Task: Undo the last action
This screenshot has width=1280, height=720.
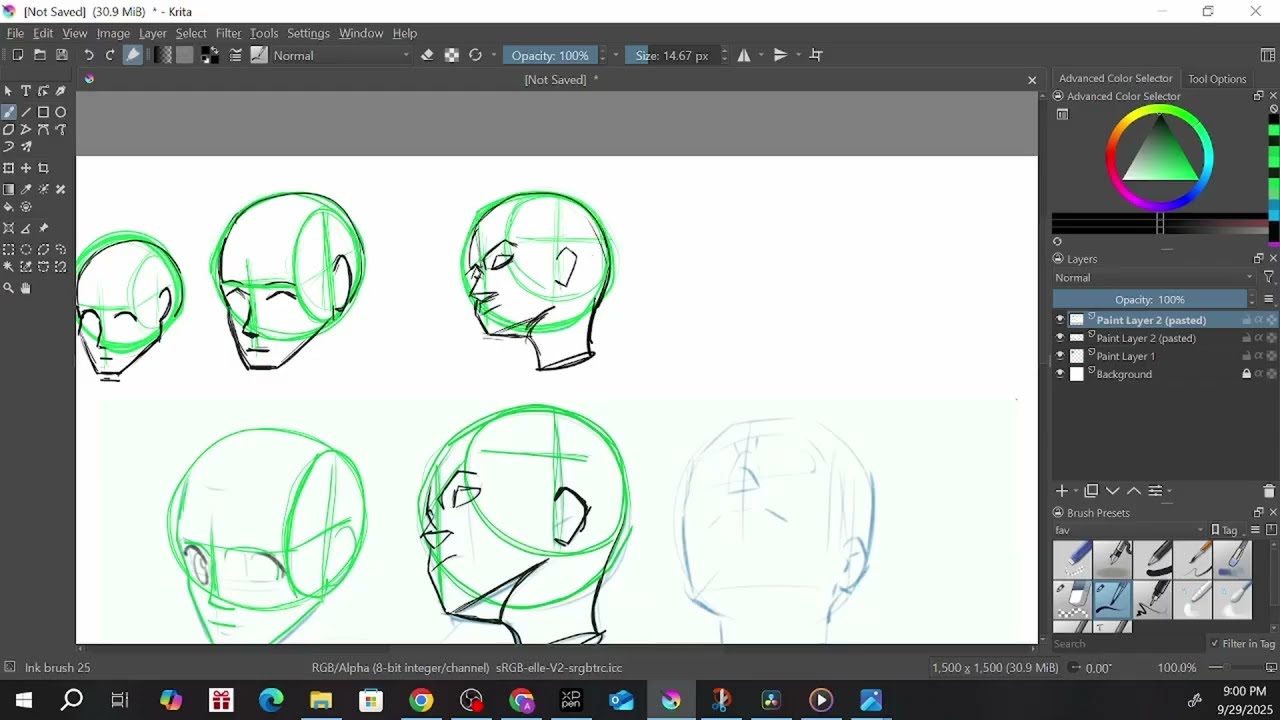Action: coord(89,55)
